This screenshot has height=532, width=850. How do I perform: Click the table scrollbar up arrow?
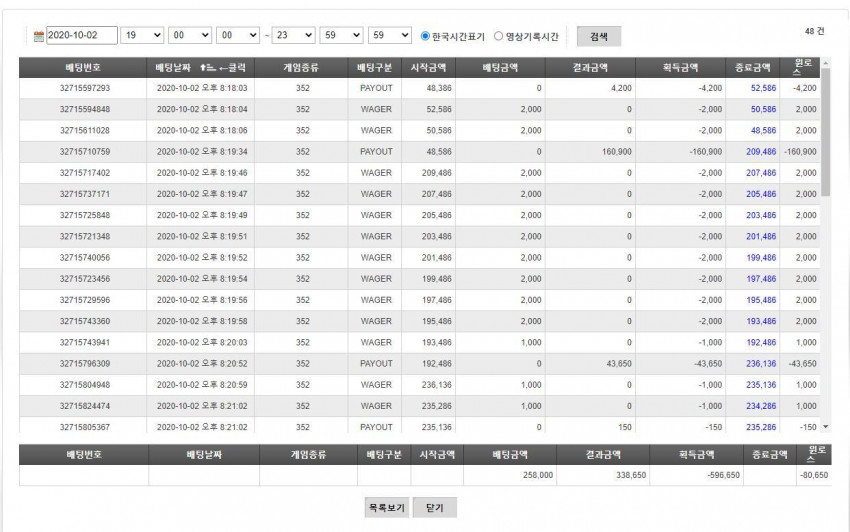[x=826, y=63]
